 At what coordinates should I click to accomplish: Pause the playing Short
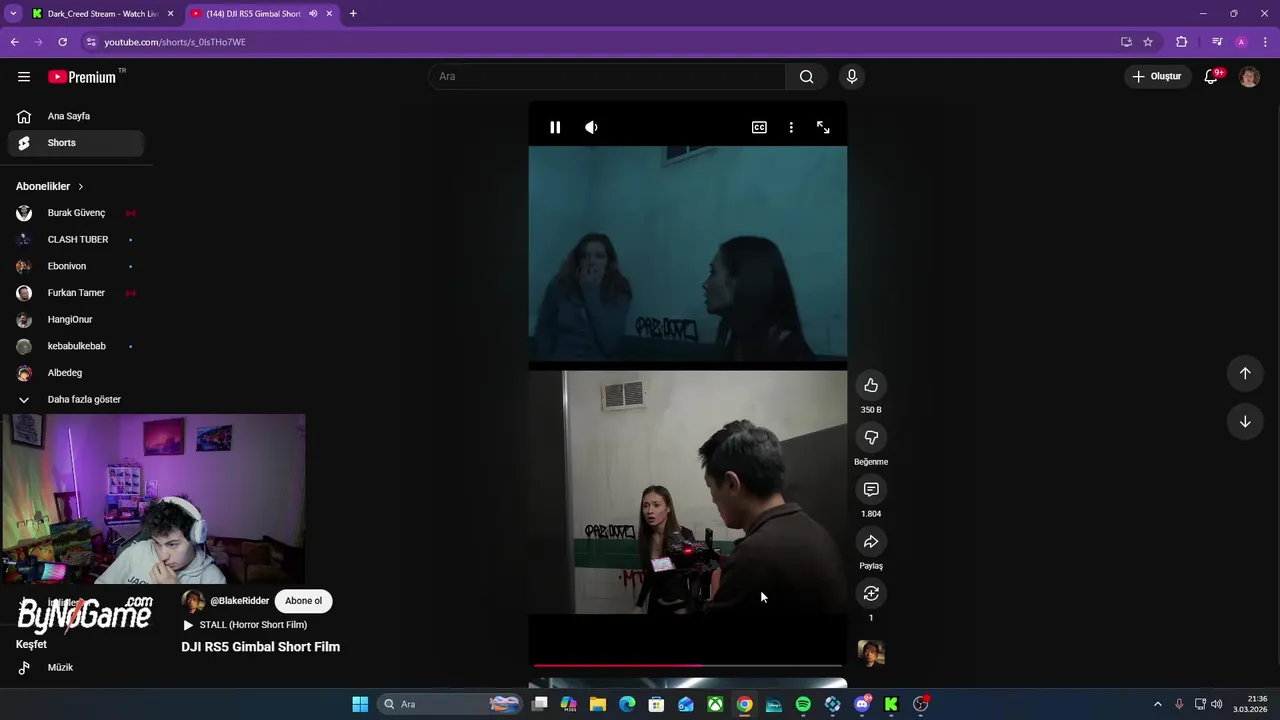[555, 127]
